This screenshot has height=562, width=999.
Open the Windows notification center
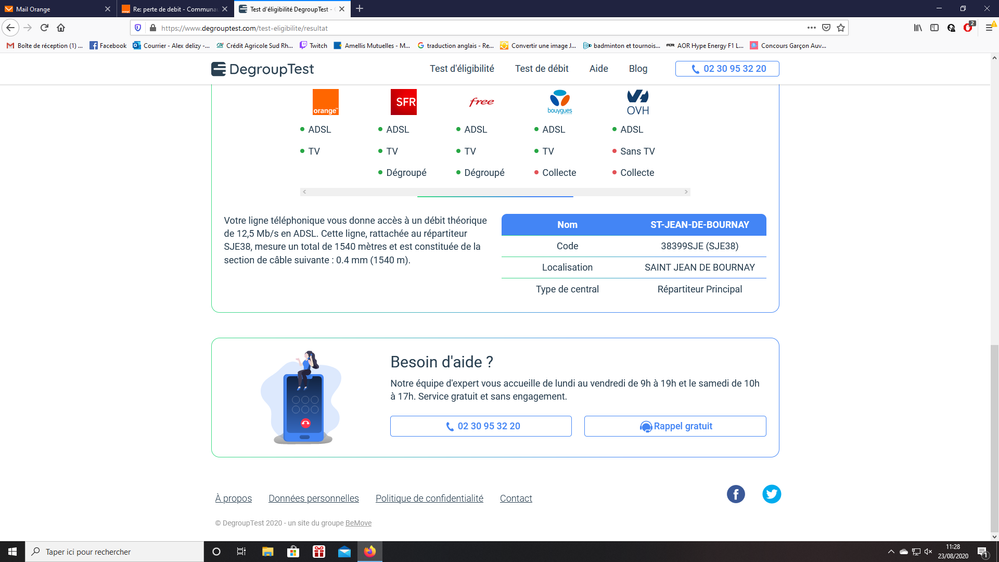click(x=983, y=551)
